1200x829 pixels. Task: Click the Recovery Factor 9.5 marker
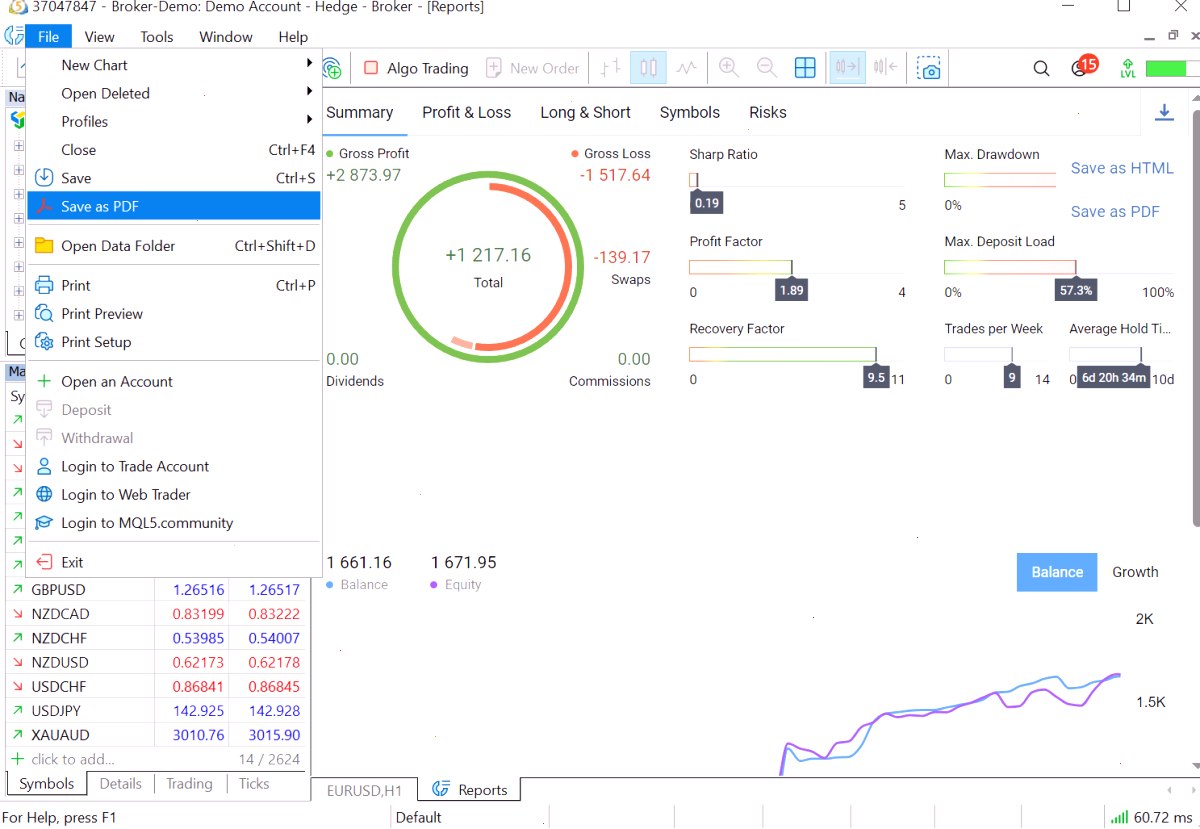point(875,377)
